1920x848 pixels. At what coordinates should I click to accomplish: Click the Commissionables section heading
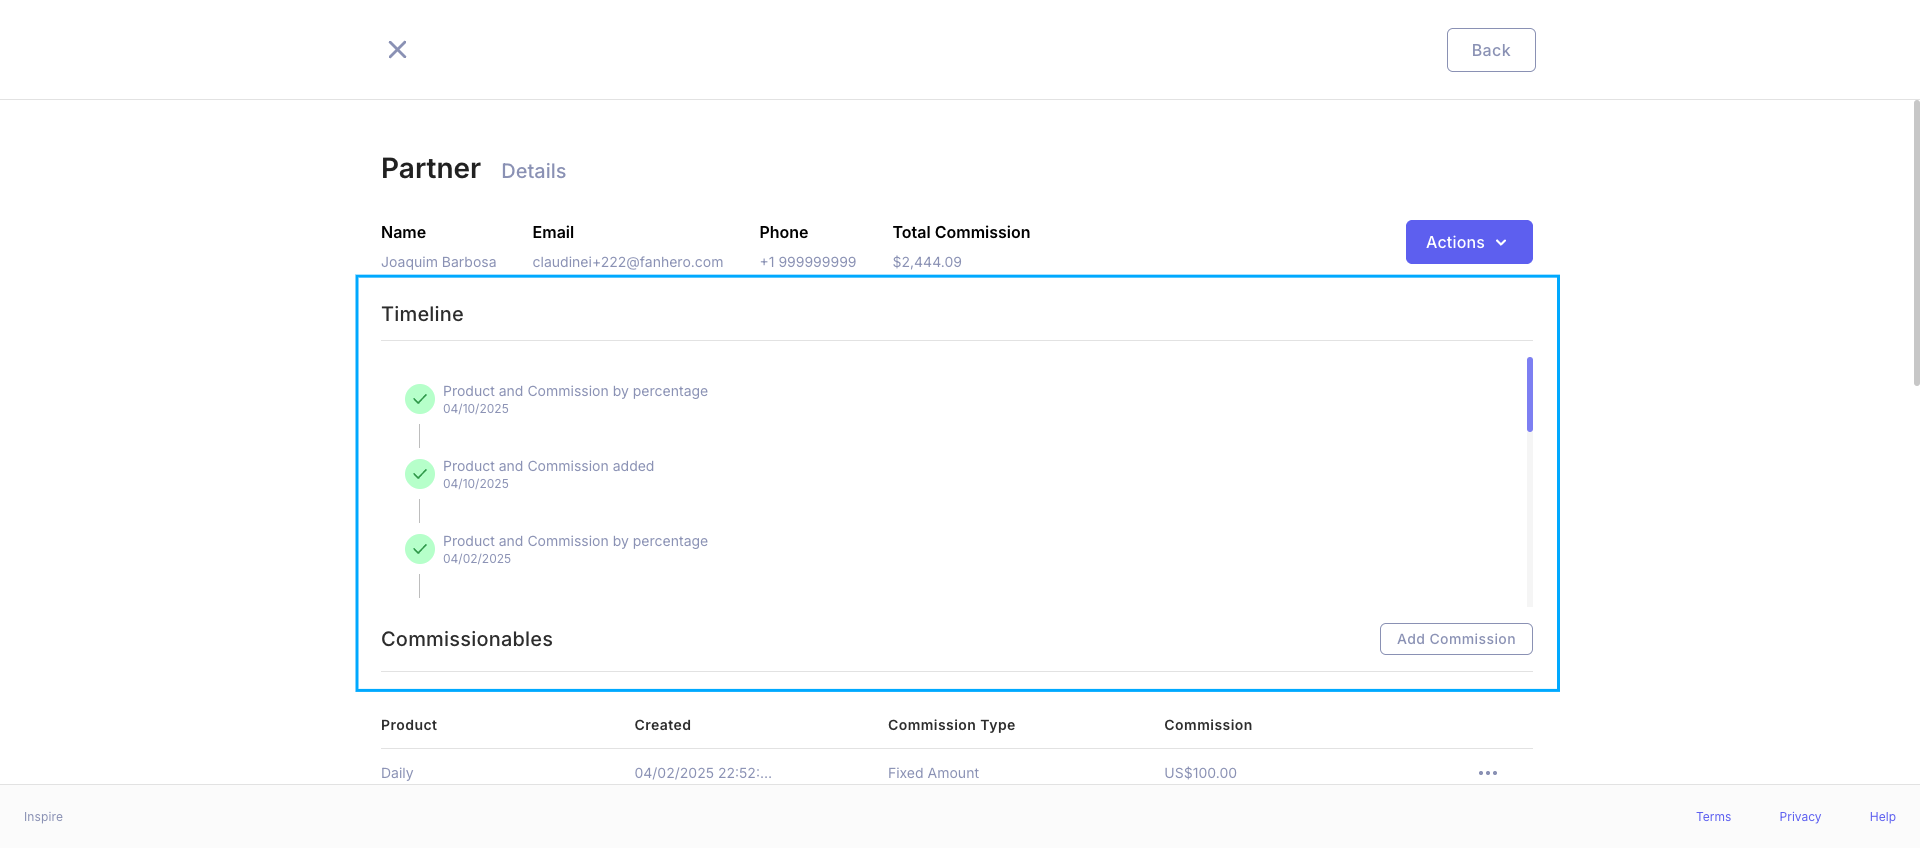coord(467,639)
